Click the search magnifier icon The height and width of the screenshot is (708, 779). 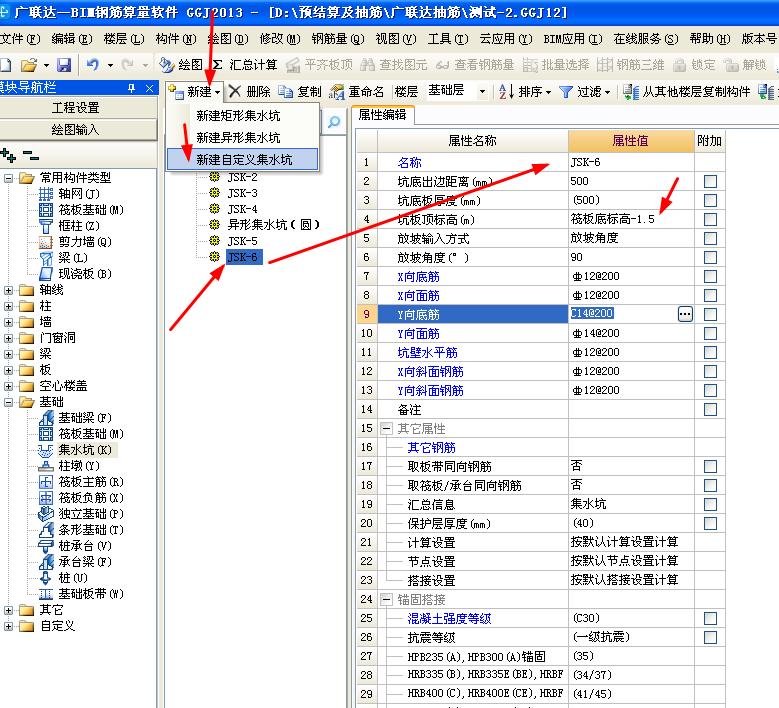pos(334,121)
